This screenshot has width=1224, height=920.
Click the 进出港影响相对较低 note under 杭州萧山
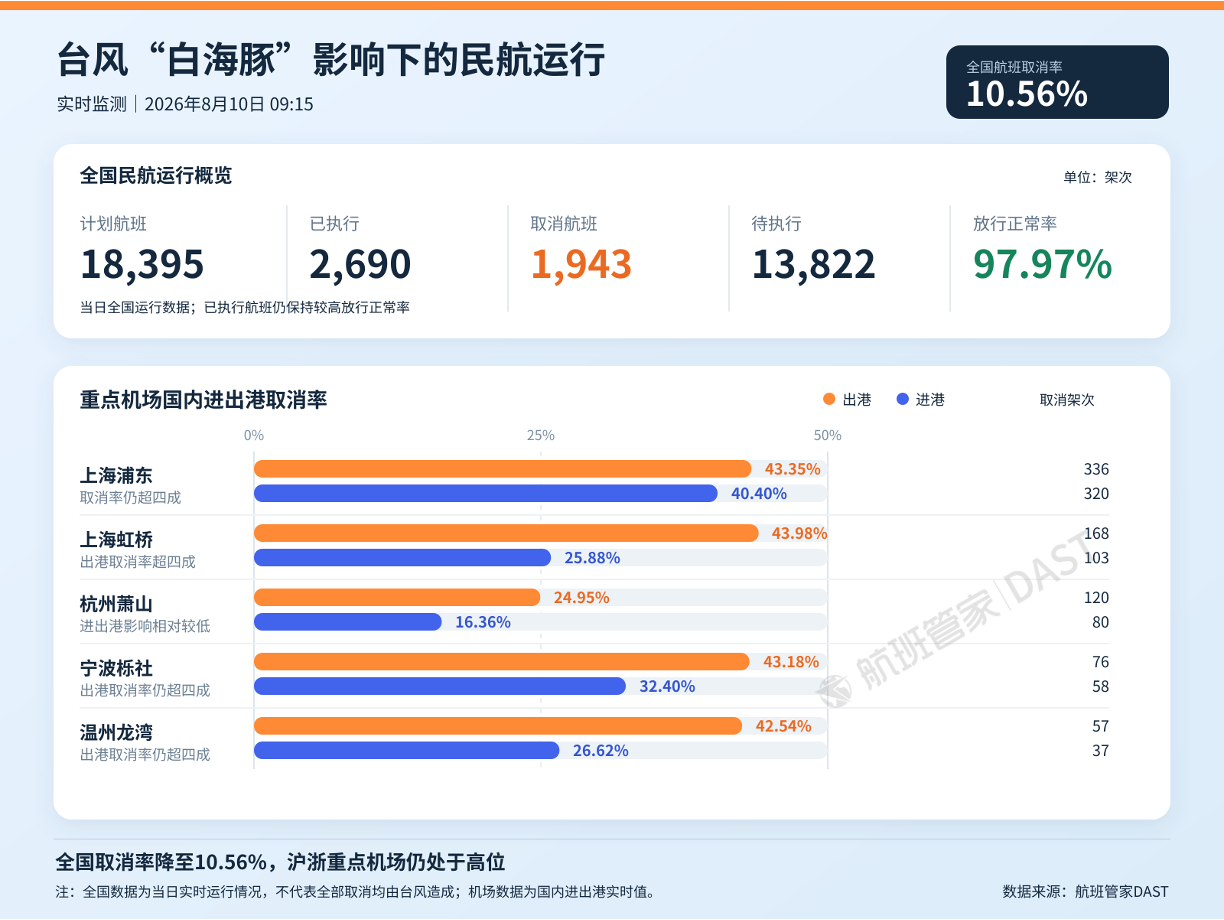(x=145, y=626)
